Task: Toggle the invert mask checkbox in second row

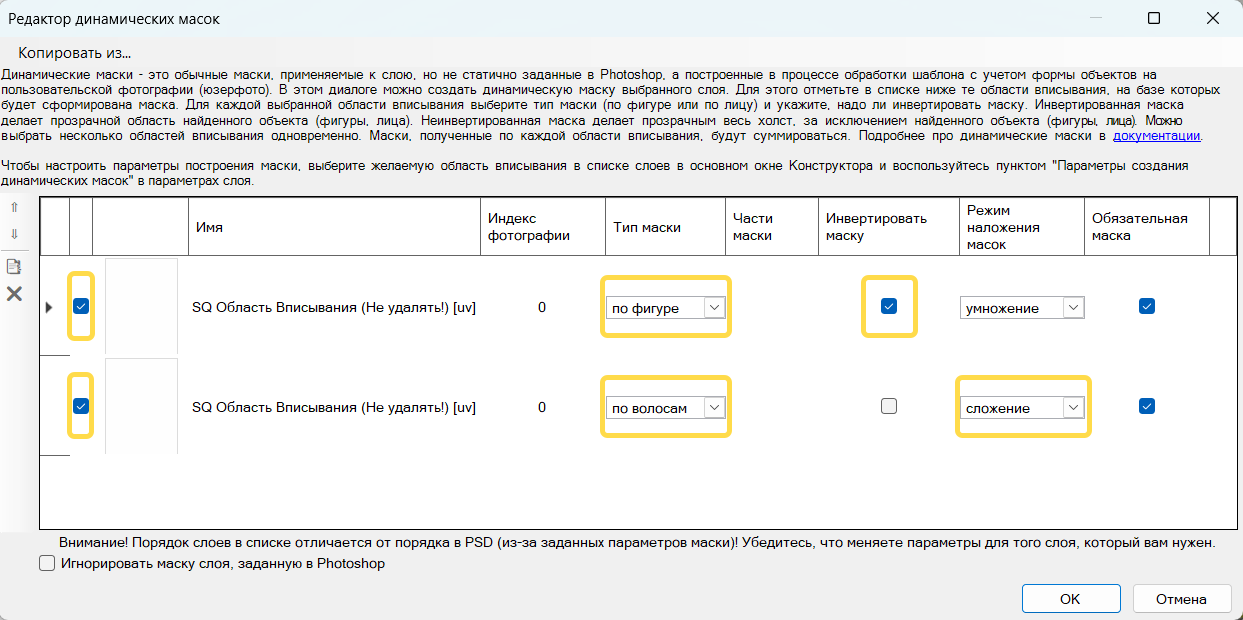Action: pos(888,406)
